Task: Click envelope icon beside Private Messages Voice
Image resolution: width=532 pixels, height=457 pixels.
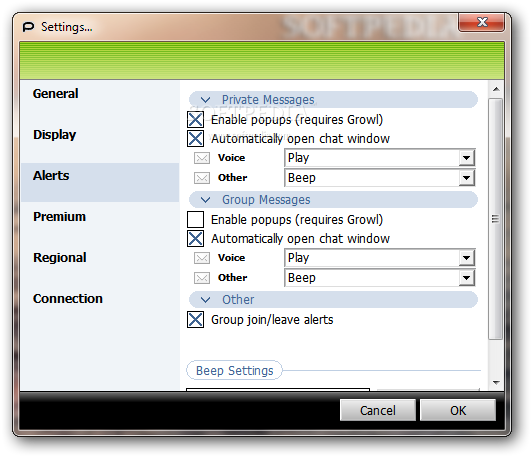Action: pyautogui.click(x=202, y=158)
